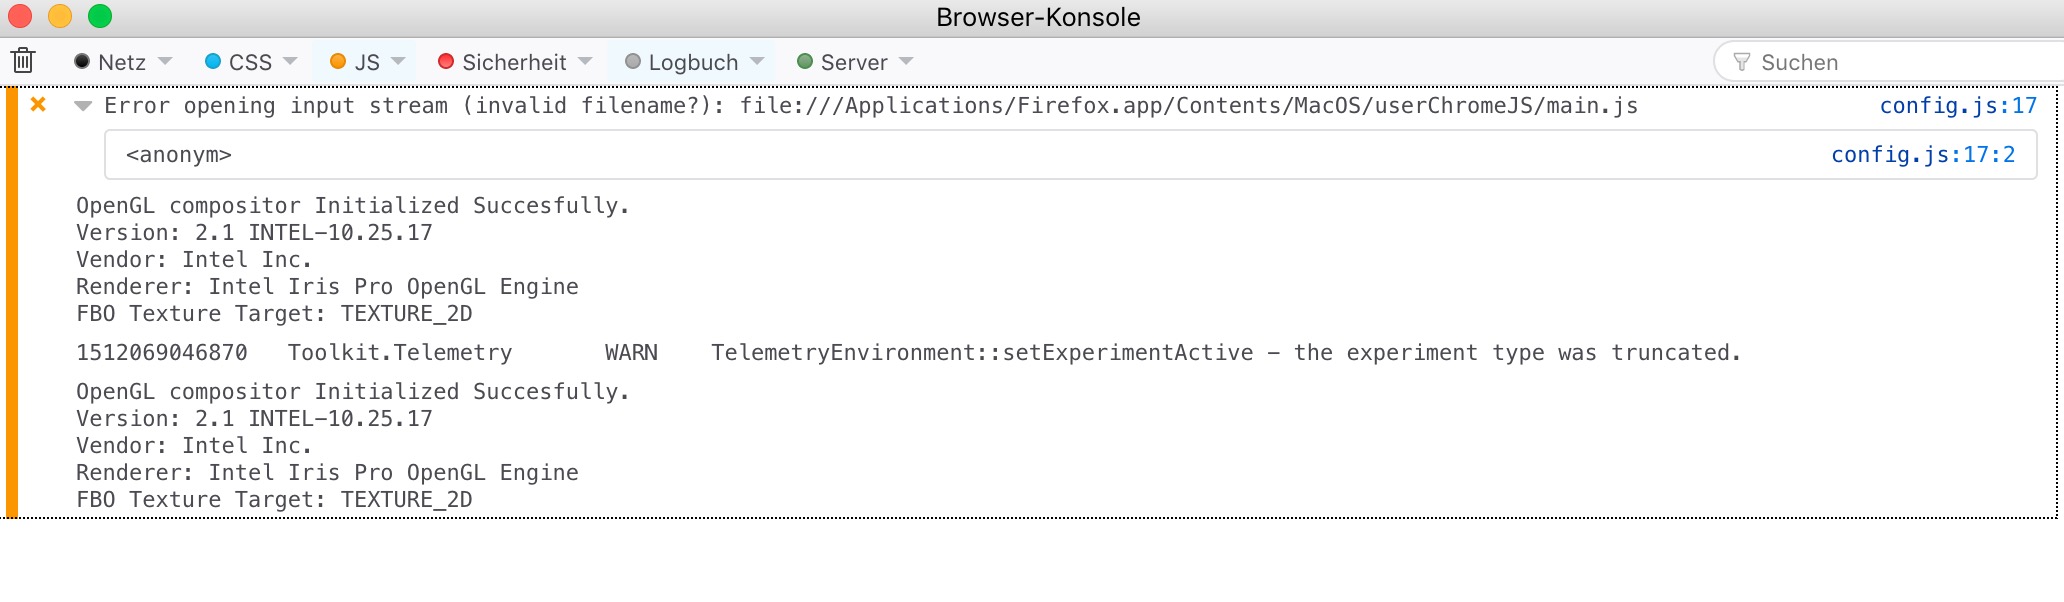Viewport: 2064px width, 602px height.
Task: Collapse the error message stack trace
Action: pos(83,106)
